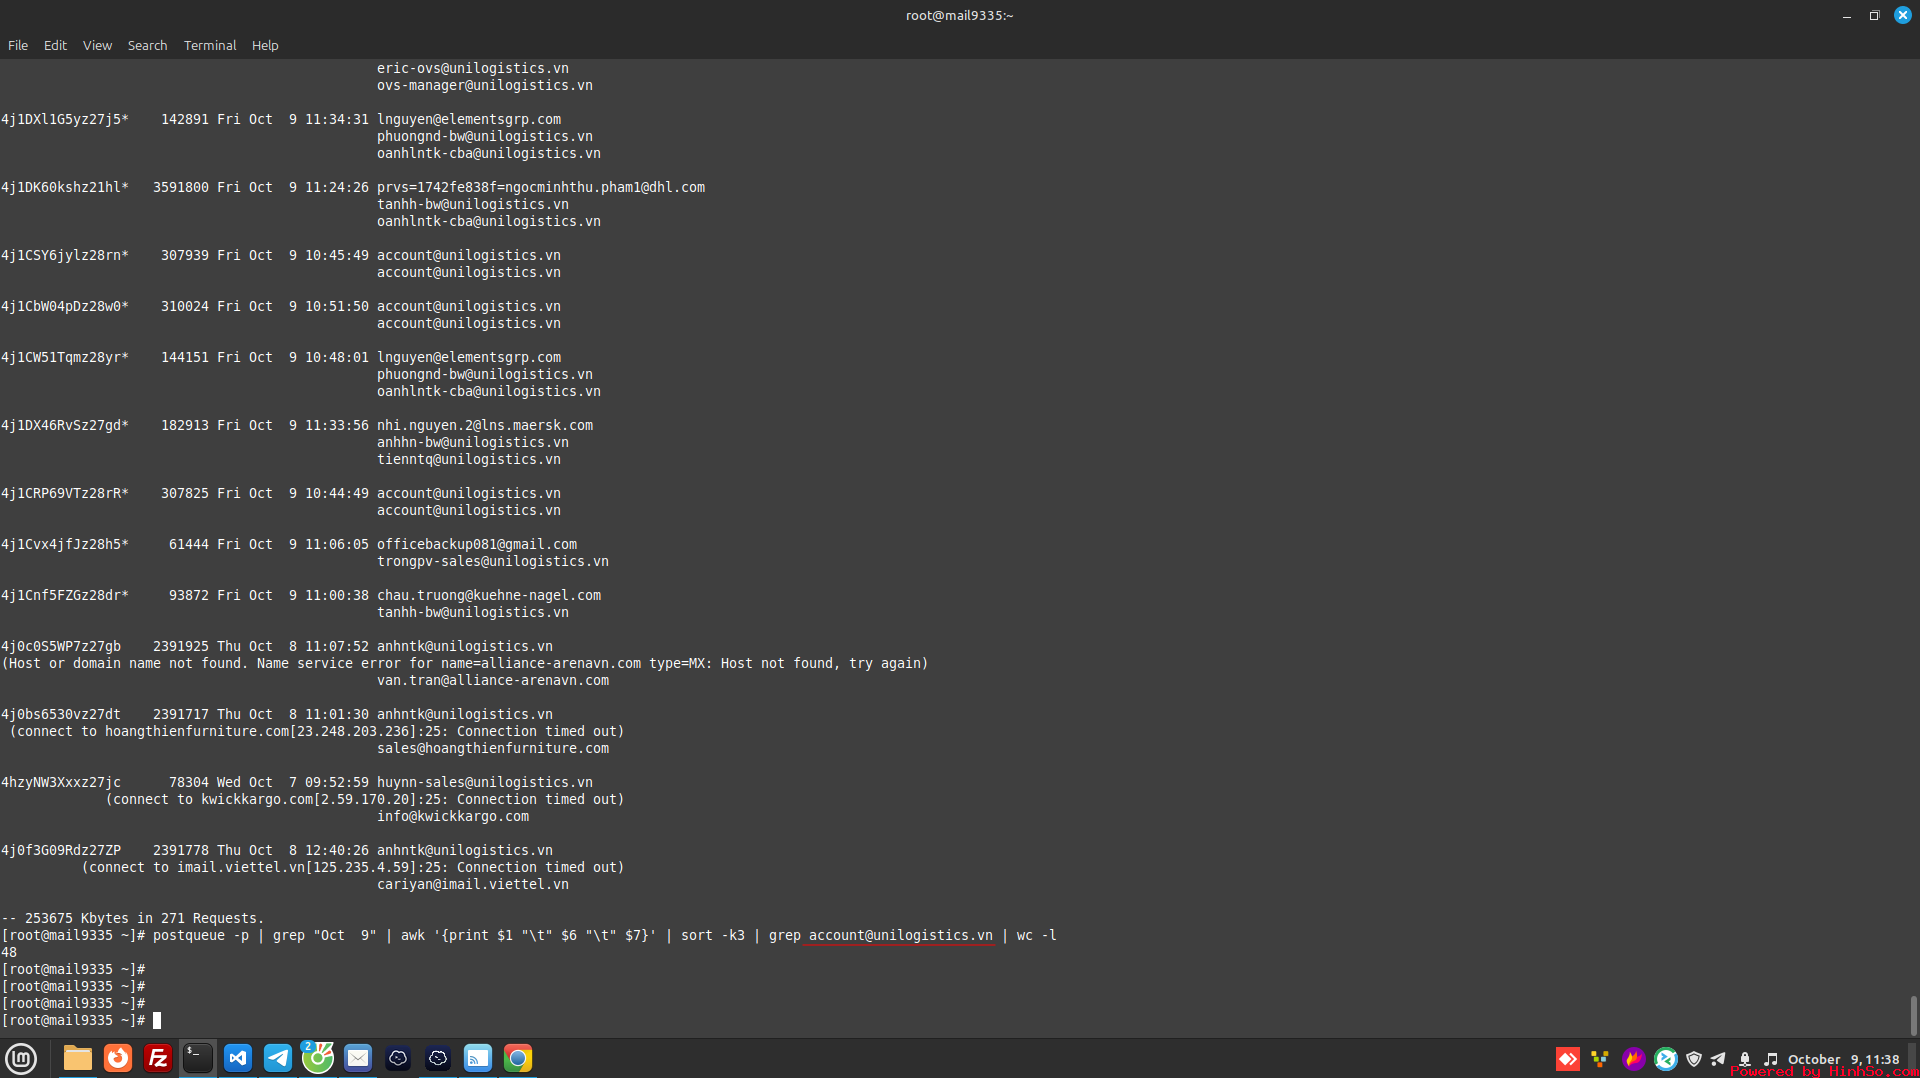
Task: Open the Linux Mint start menu
Action: pos(21,1058)
